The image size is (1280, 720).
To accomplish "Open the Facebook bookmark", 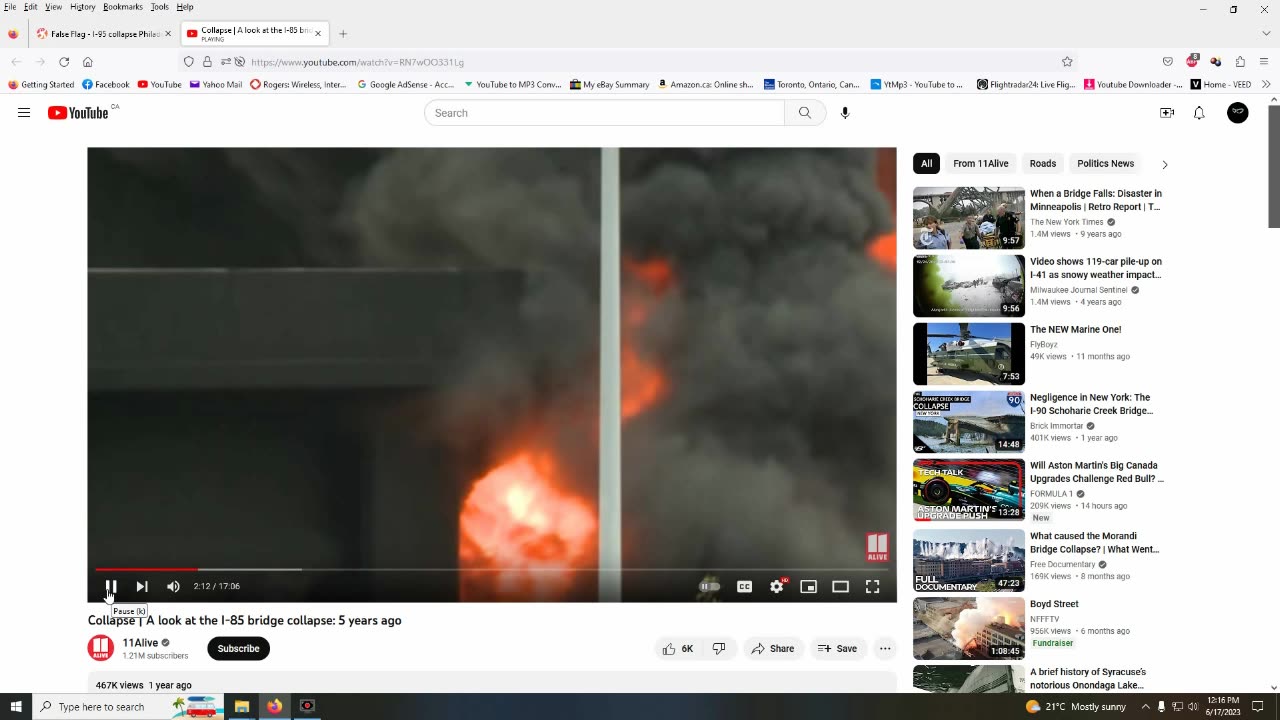I will pos(106,85).
